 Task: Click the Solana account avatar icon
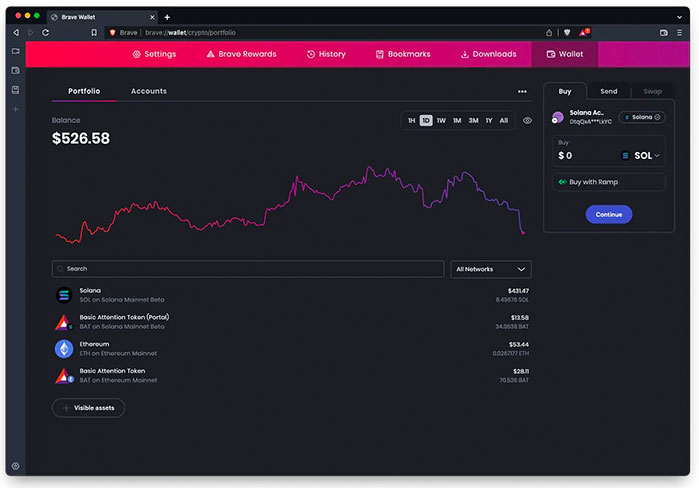[557, 117]
